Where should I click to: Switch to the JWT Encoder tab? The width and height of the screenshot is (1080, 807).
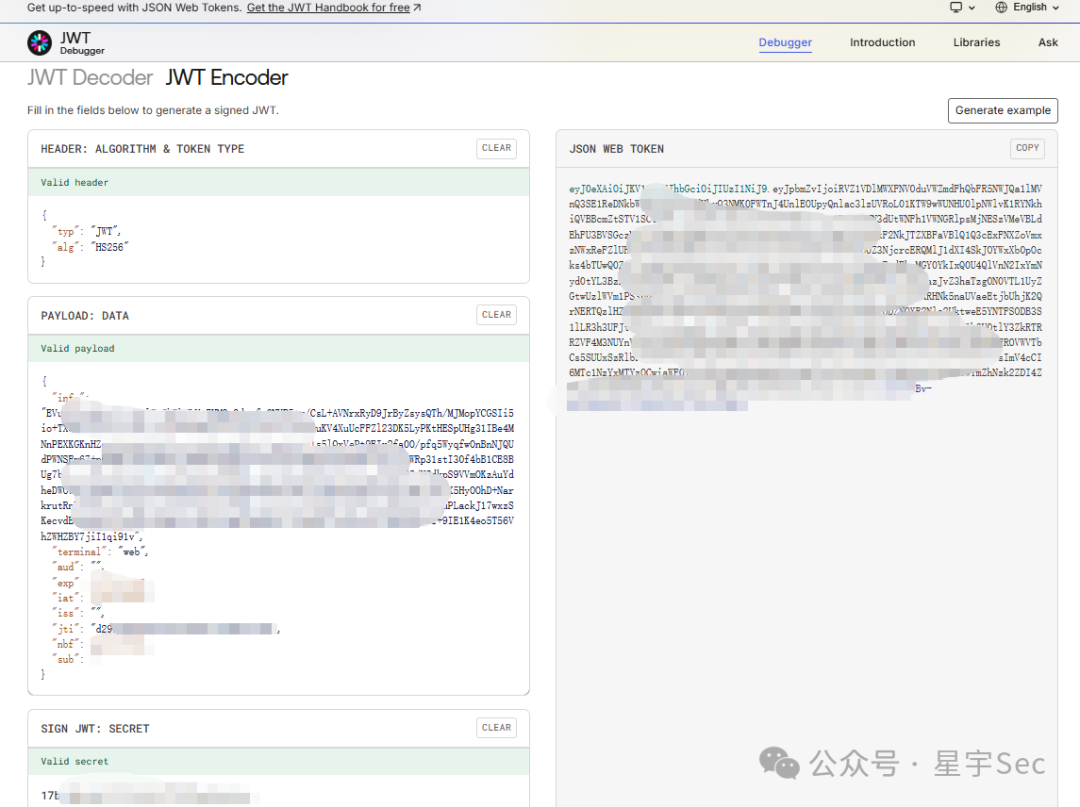(227, 77)
